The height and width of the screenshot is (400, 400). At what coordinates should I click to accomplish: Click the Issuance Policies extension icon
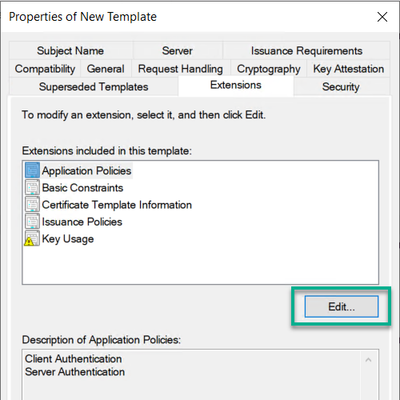pyautogui.click(x=32, y=221)
